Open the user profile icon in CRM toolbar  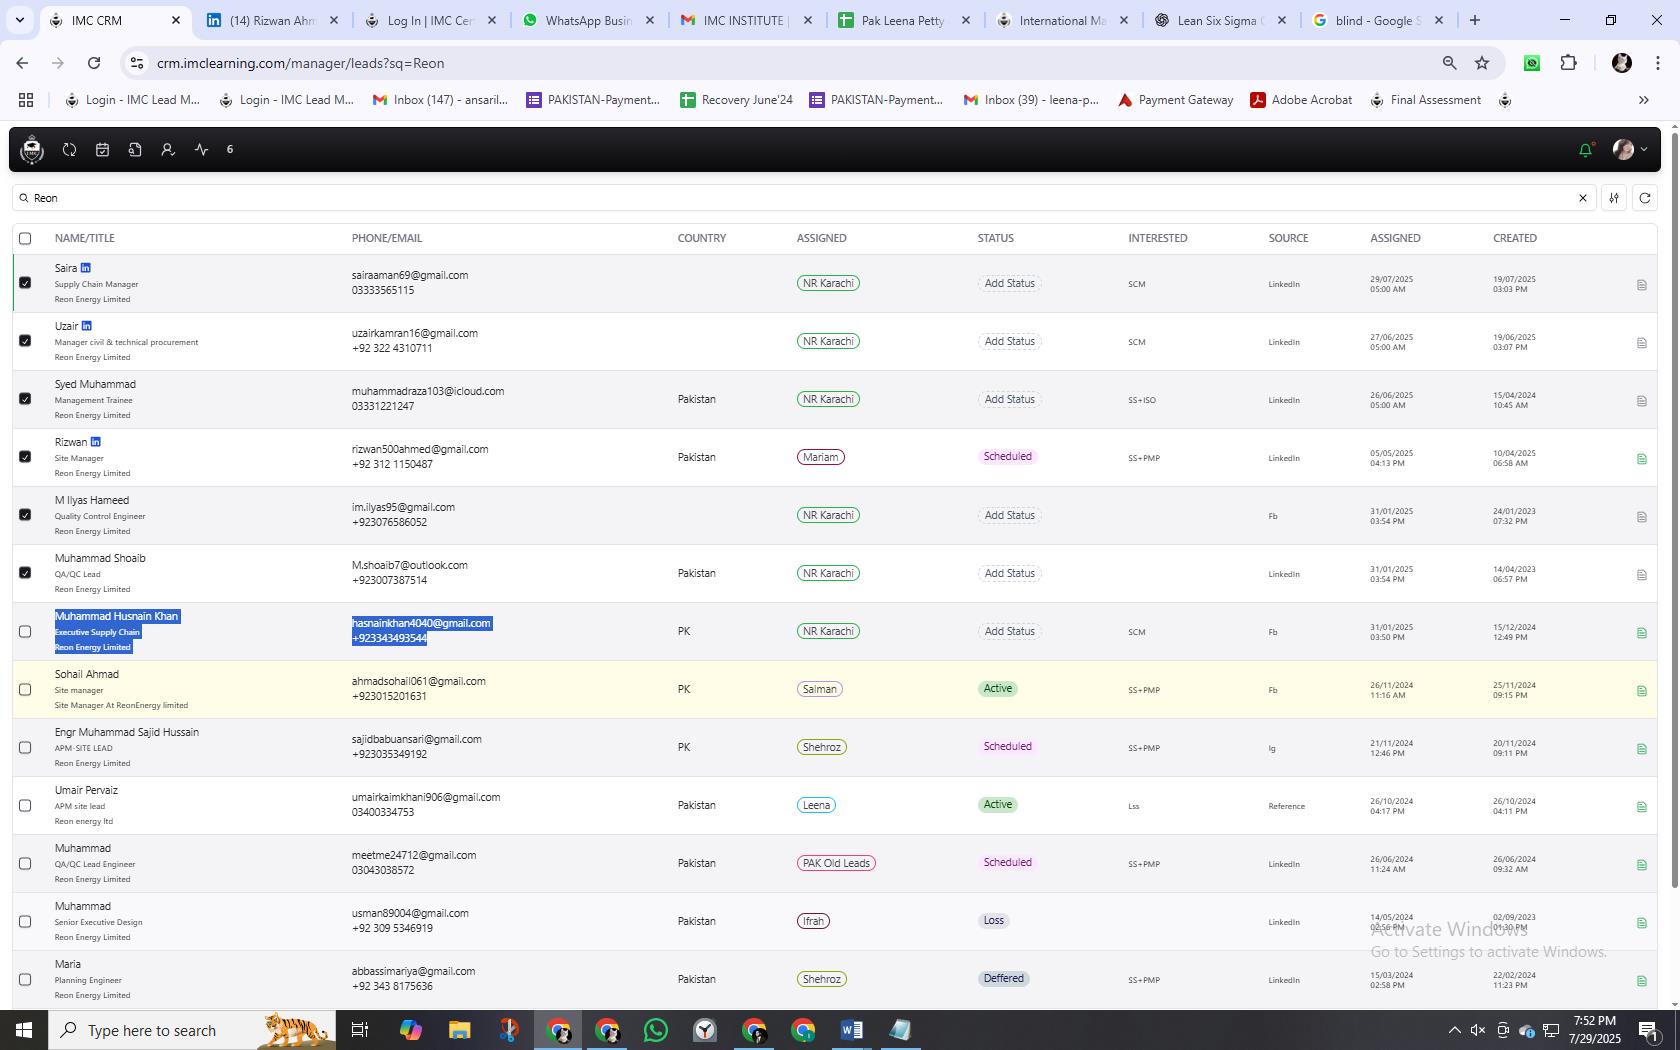tap(168, 150)
